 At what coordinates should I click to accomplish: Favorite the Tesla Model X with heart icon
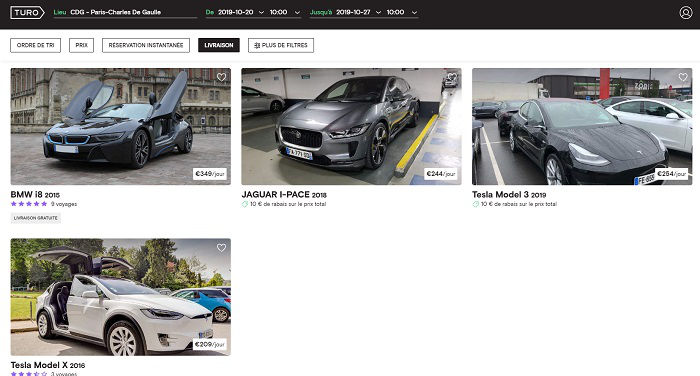(x=221, y=248)
